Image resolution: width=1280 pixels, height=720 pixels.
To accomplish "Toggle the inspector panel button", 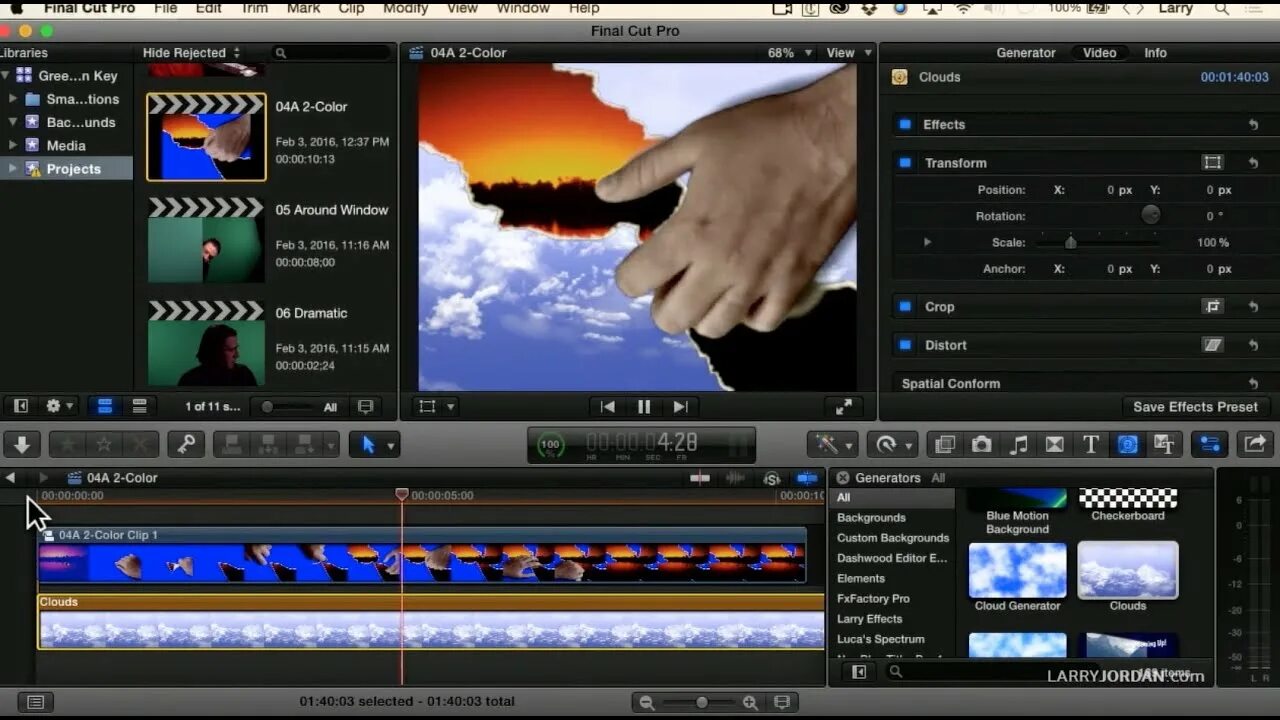I will tap(1210, 445).
